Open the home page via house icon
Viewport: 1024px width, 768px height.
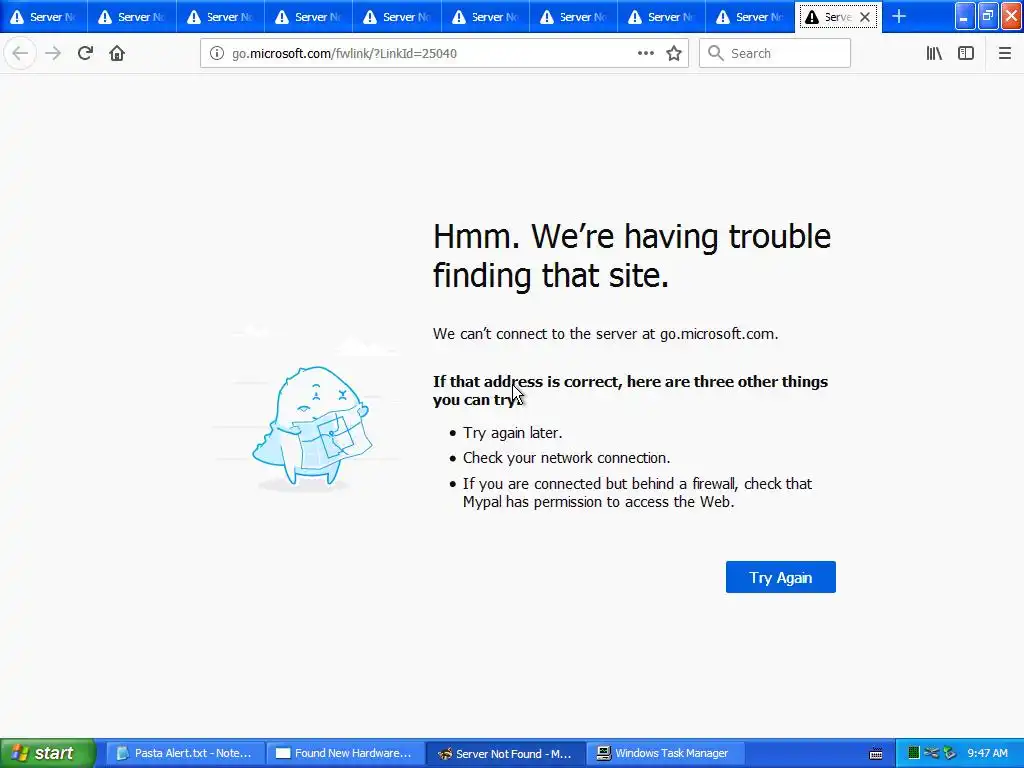117,54
